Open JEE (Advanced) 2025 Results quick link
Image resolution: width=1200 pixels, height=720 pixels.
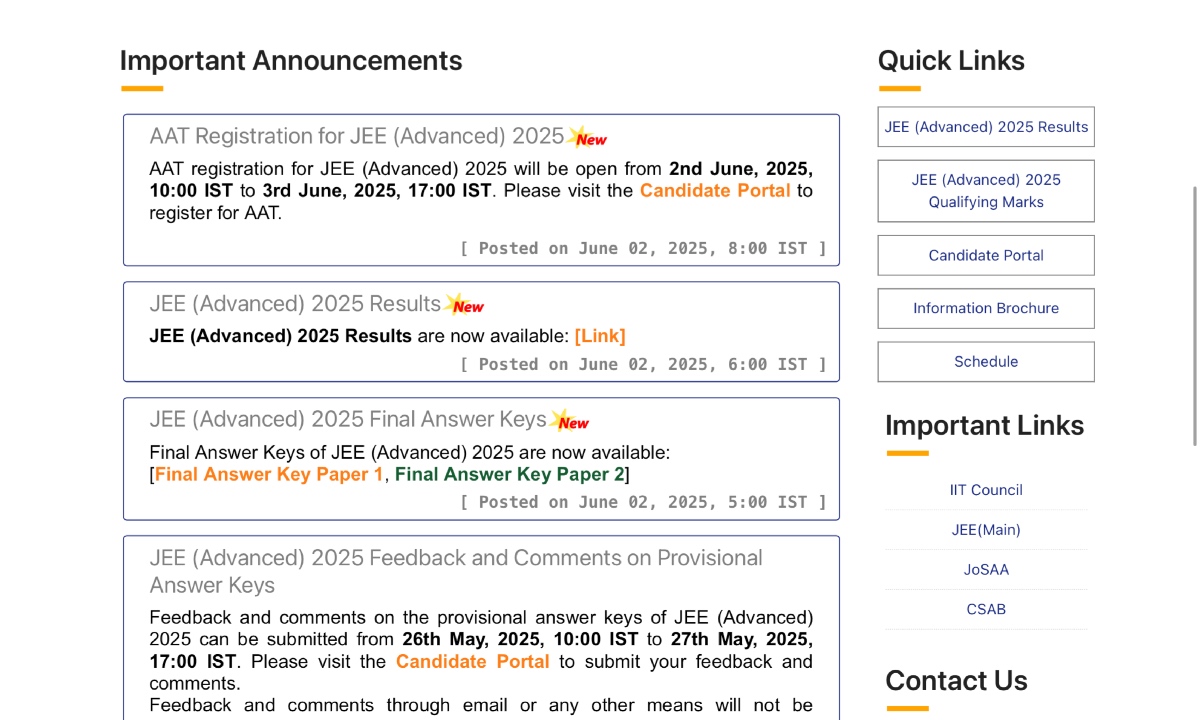tap(986, 127)
